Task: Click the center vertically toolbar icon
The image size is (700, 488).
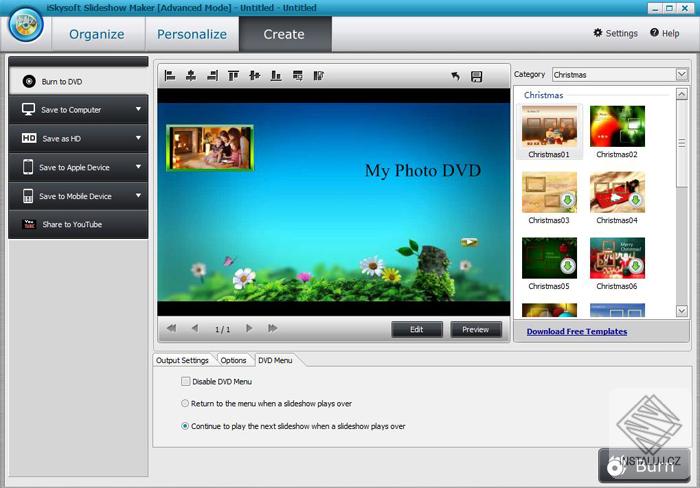Action: (x=255, y=75)
